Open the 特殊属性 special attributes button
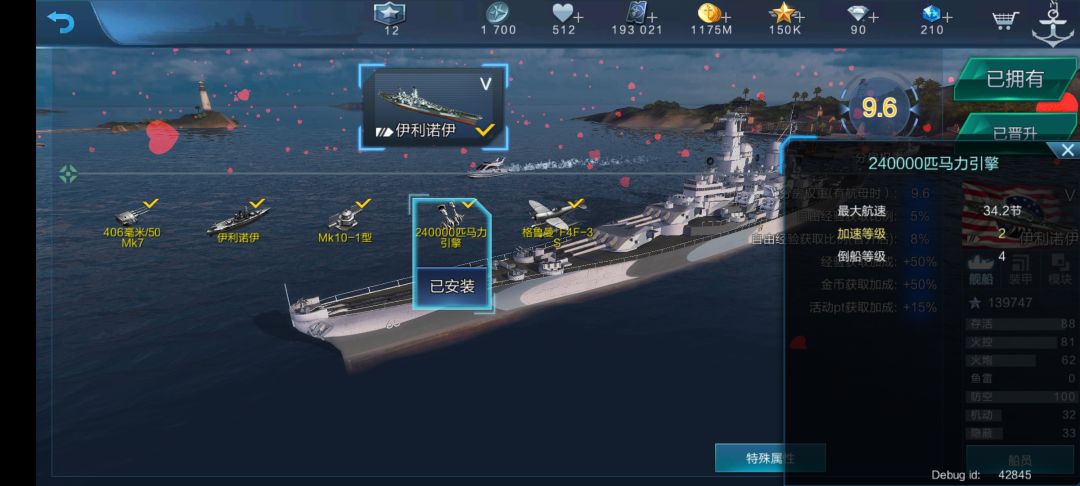 [769, 458]
